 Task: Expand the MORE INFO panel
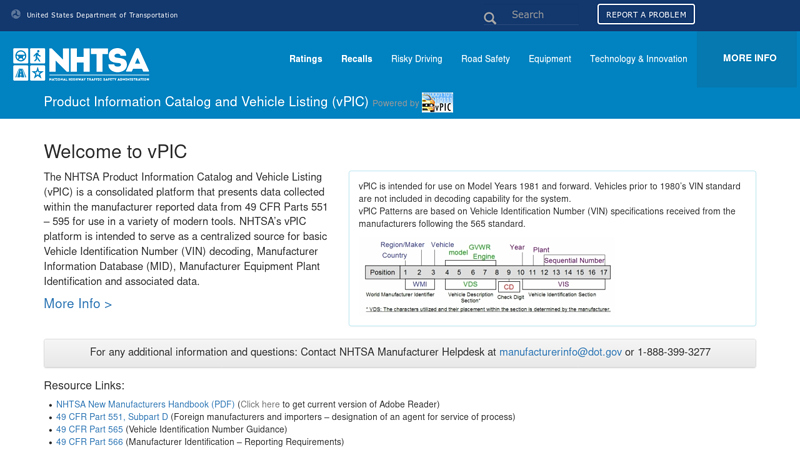(749, 58)
